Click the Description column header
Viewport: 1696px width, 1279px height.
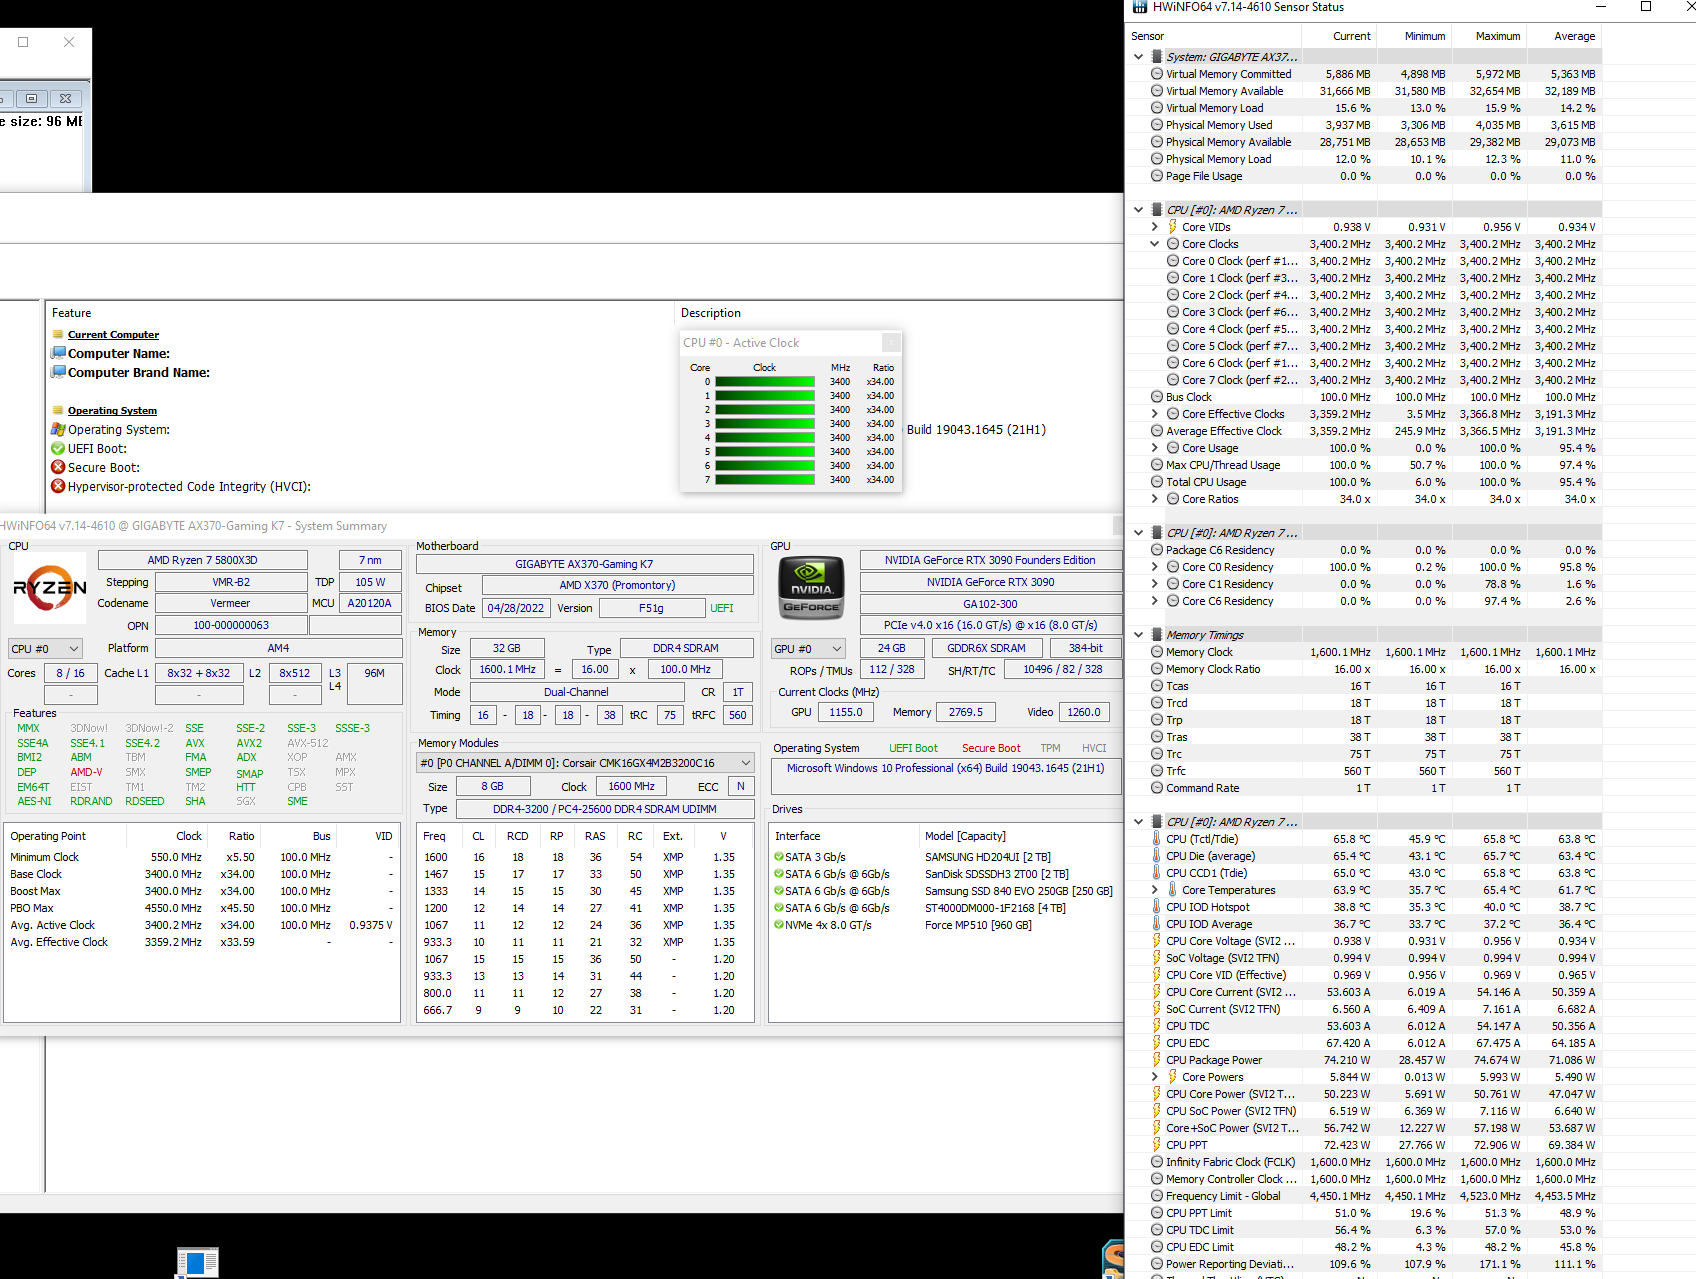899,313
